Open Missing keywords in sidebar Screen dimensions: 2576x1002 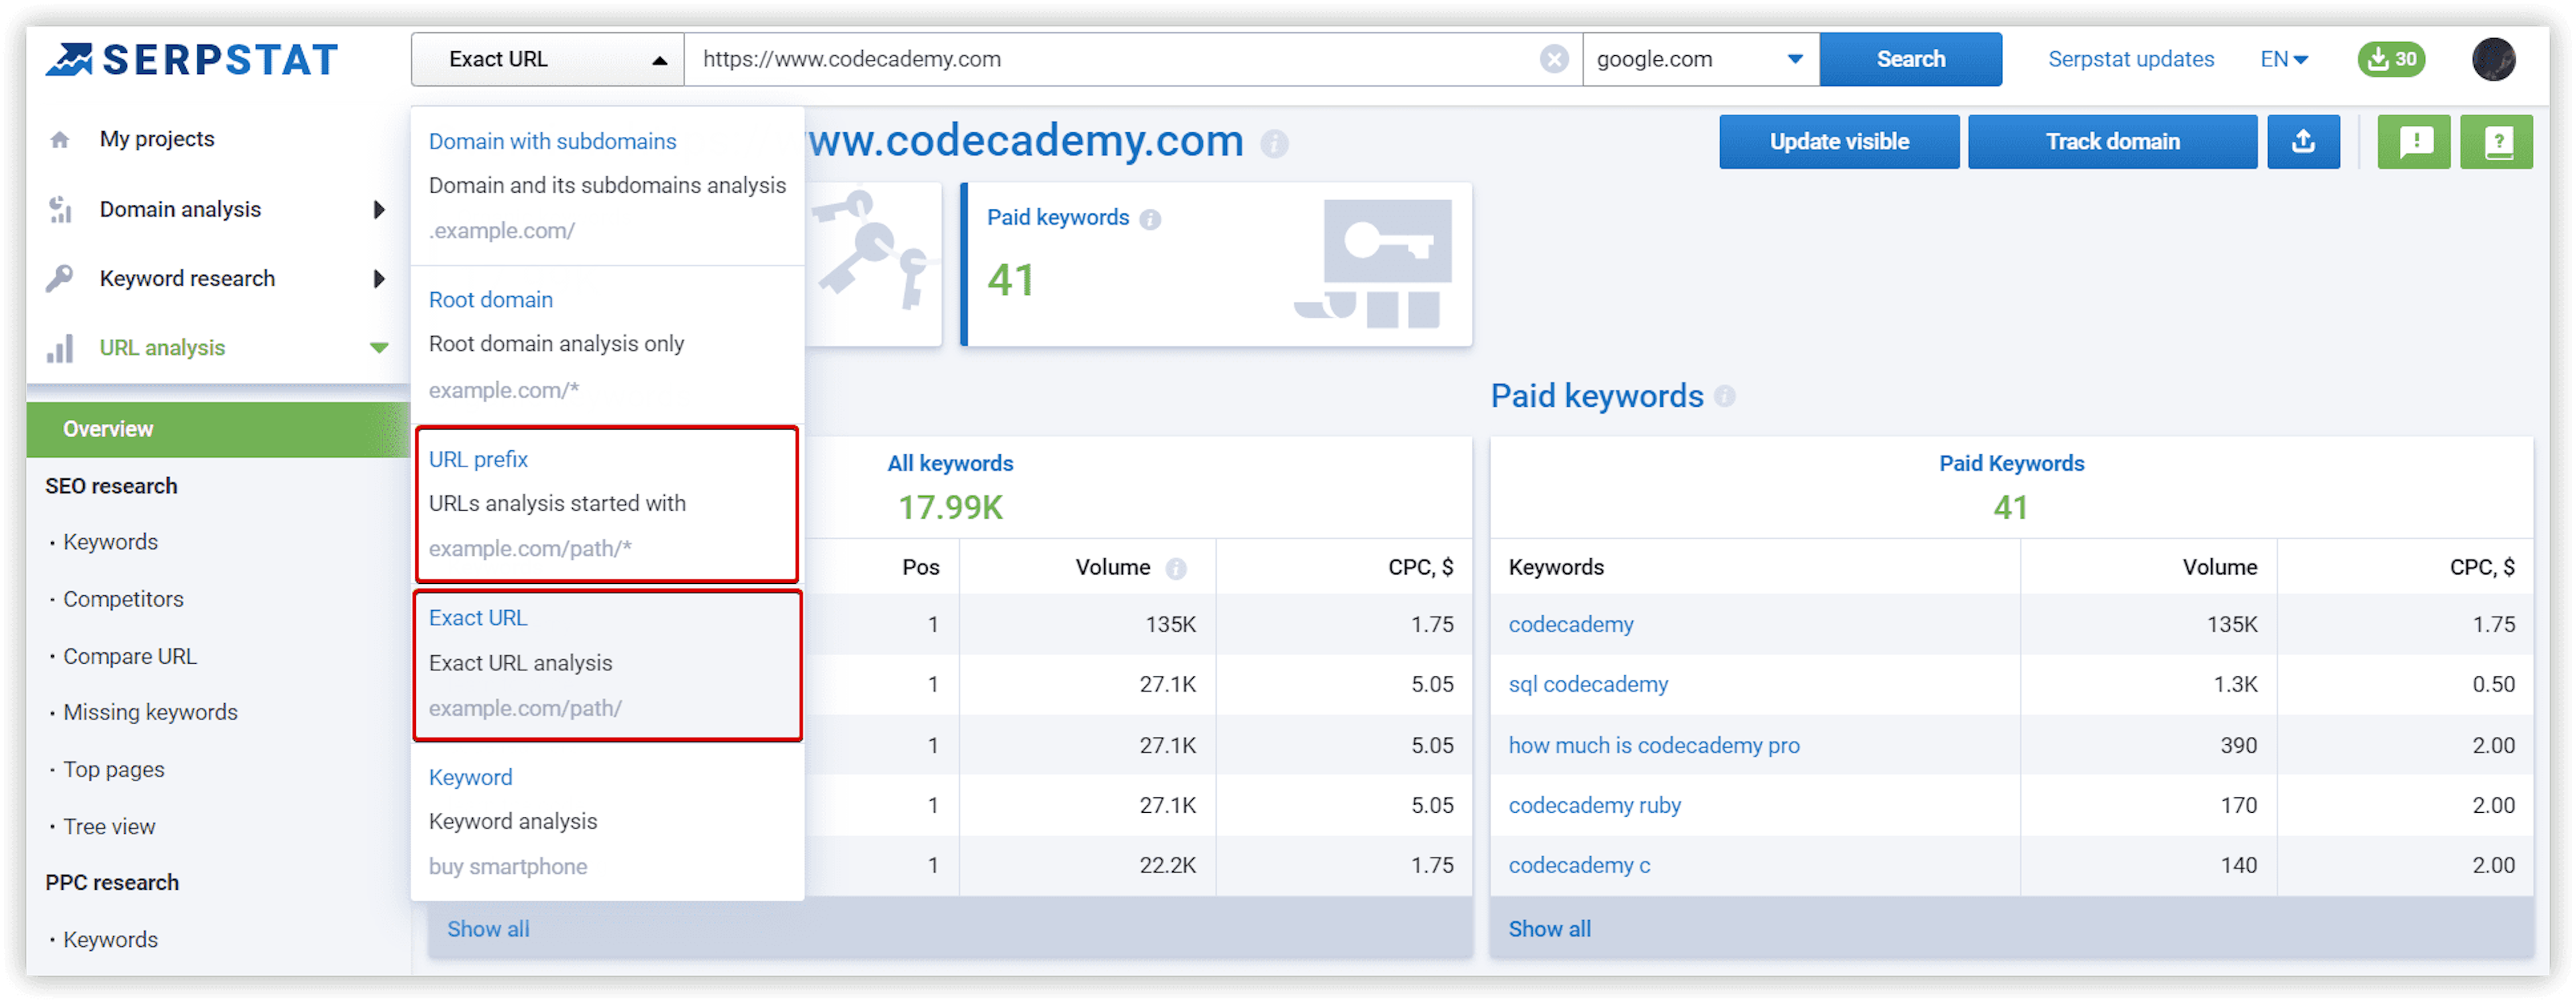pos(150,713)
